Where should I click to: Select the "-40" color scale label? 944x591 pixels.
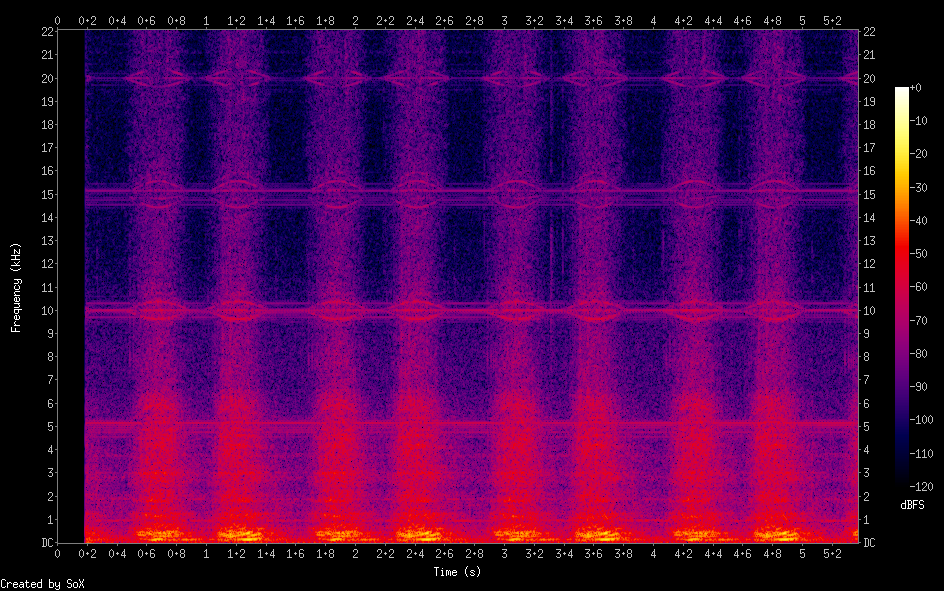click(918, 221)
